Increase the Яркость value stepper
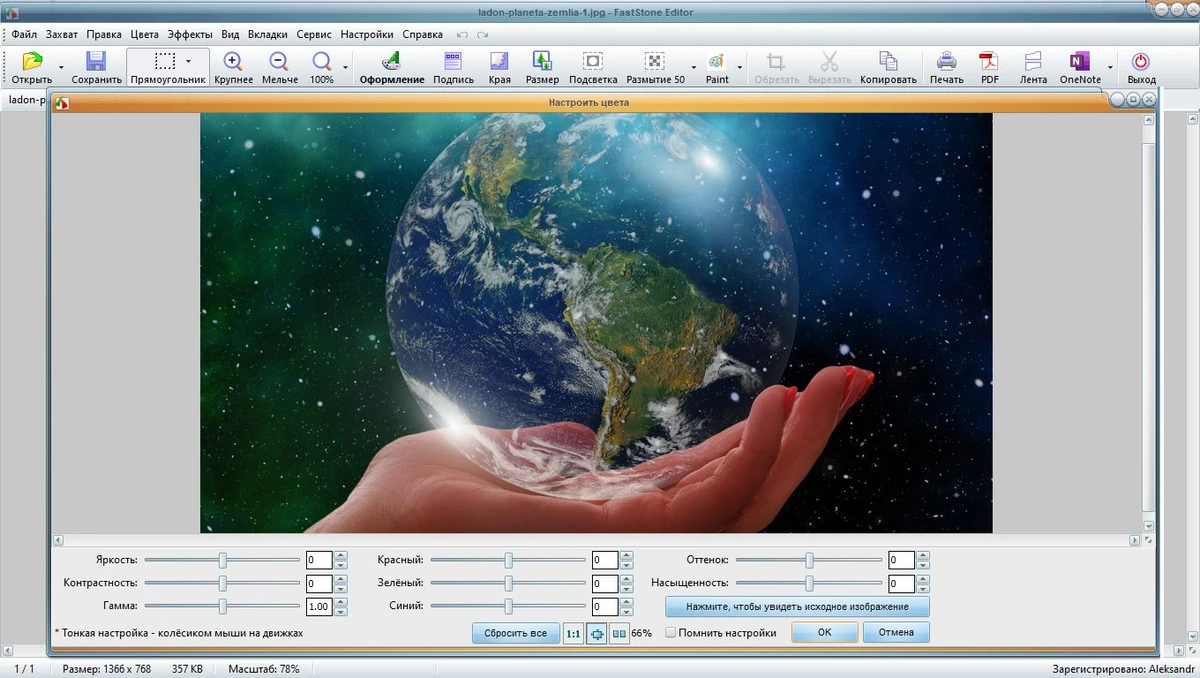Image resolution: width=1200 pixels, height=678 pixels. [x=341, y=556]
